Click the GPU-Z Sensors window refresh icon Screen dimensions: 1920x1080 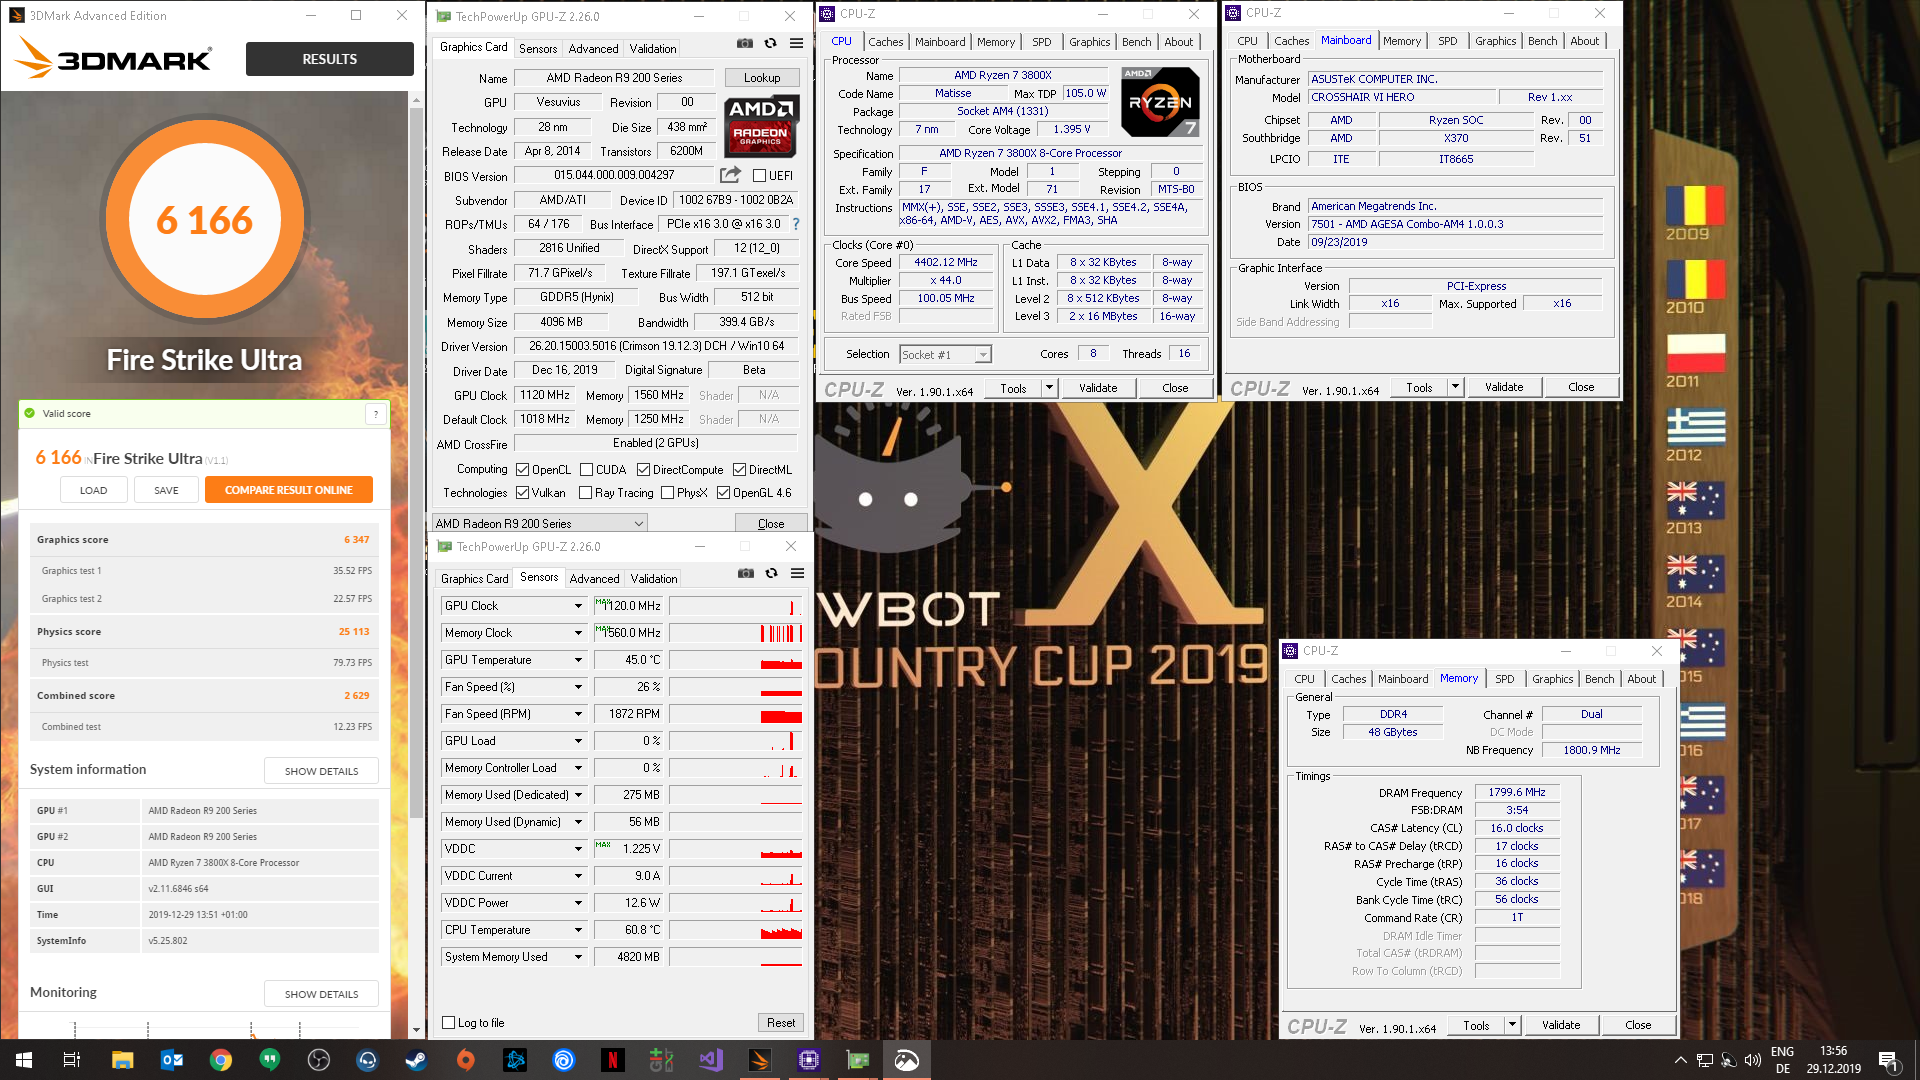[x=771, y=573]
